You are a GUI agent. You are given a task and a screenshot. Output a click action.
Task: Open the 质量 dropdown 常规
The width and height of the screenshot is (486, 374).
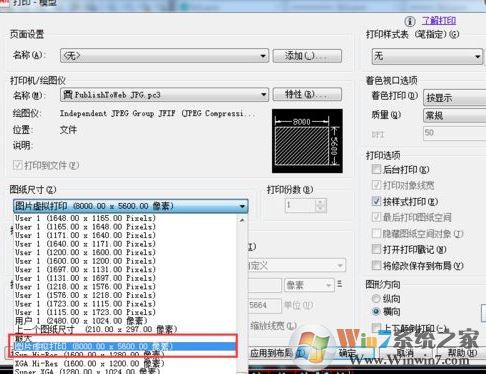coord(455,115)
